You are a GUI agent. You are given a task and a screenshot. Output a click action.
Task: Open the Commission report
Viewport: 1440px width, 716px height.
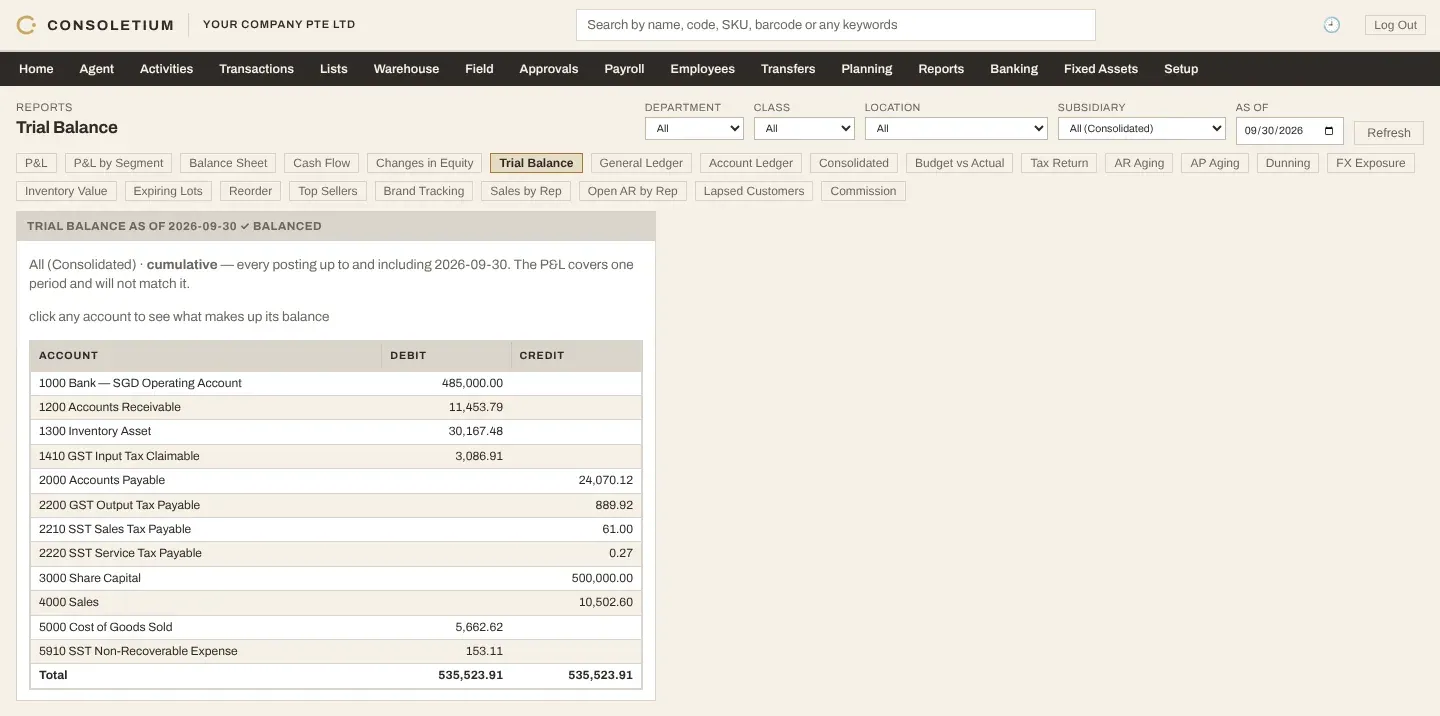coord(863,191)
